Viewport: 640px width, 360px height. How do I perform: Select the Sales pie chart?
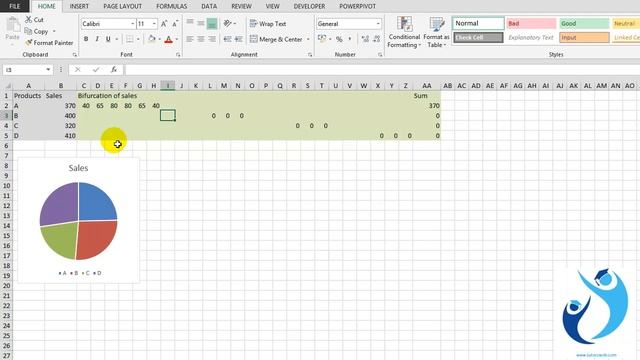coord(78,220)
